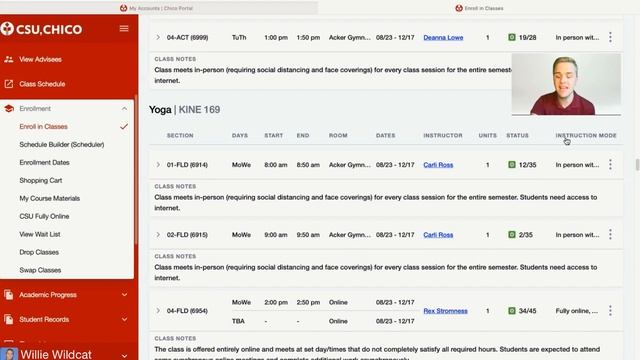This screenshot has height=360, width=640.
Task: Switch to Enroll in Classes browser tab
Action: coord(480,8)
